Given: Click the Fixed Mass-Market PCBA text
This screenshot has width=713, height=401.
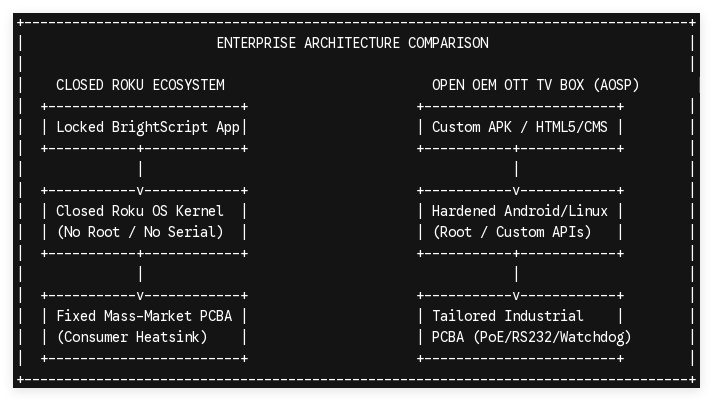Looking at the screenshot, I should (x=144, y=316).
